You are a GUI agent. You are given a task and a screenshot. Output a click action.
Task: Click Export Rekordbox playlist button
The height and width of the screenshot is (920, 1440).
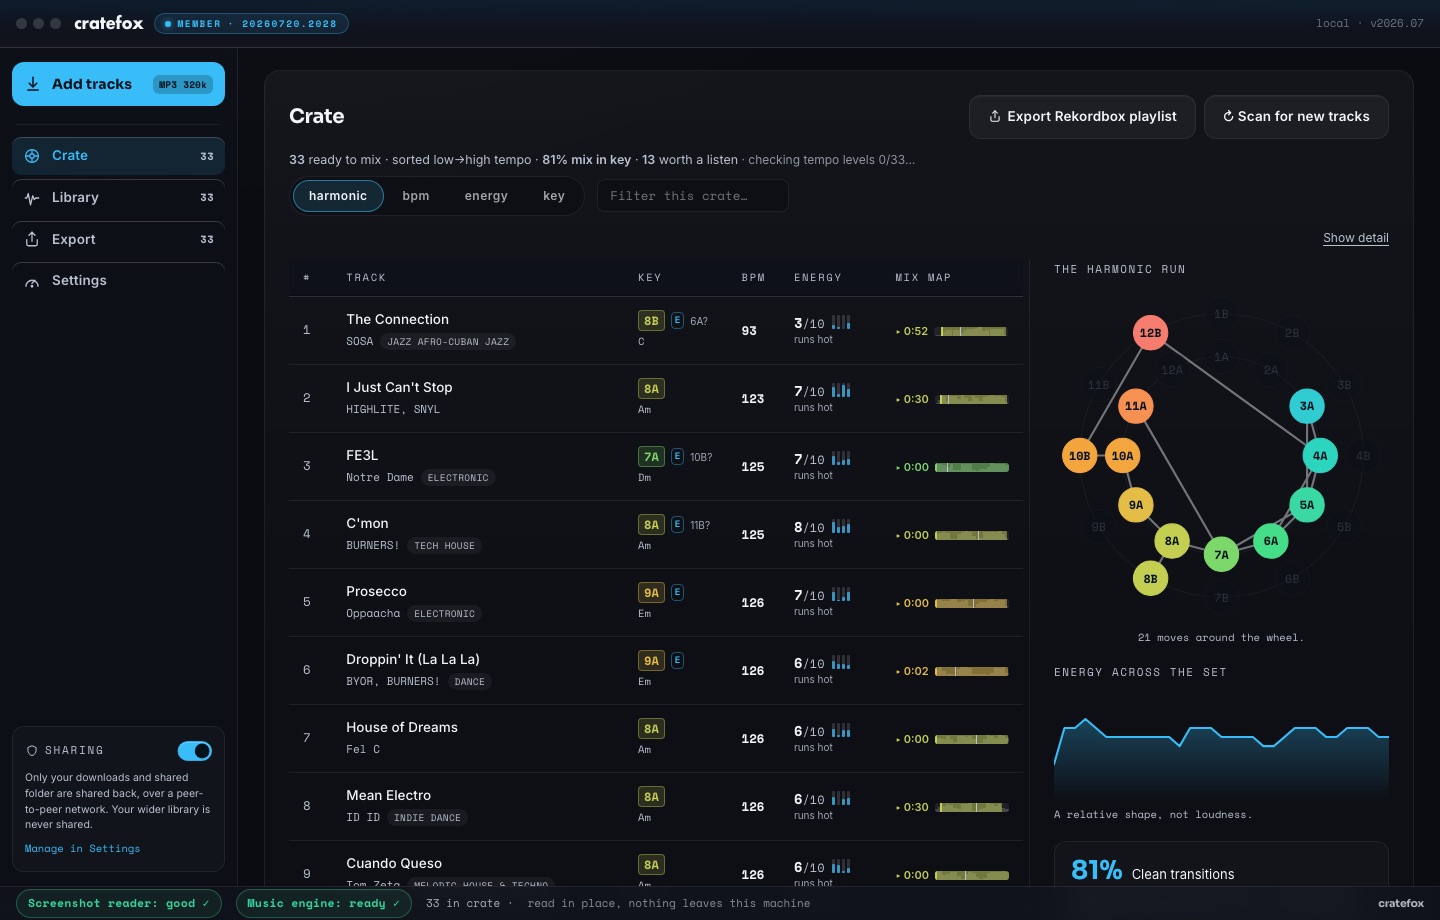click(x=1082, y=117)
